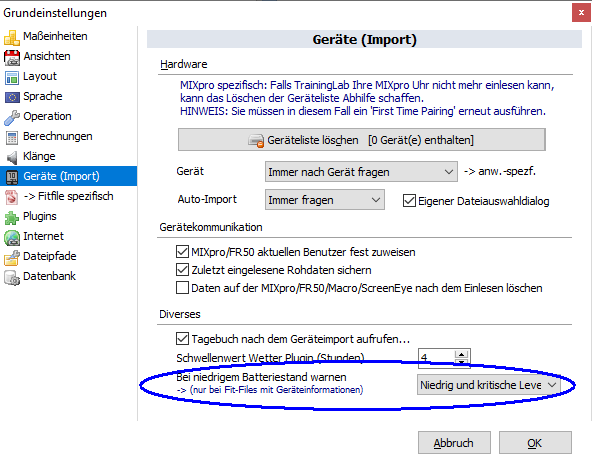592x462 pixels.
Task: Click the Abbruch button
Action: tap(454, 443)
